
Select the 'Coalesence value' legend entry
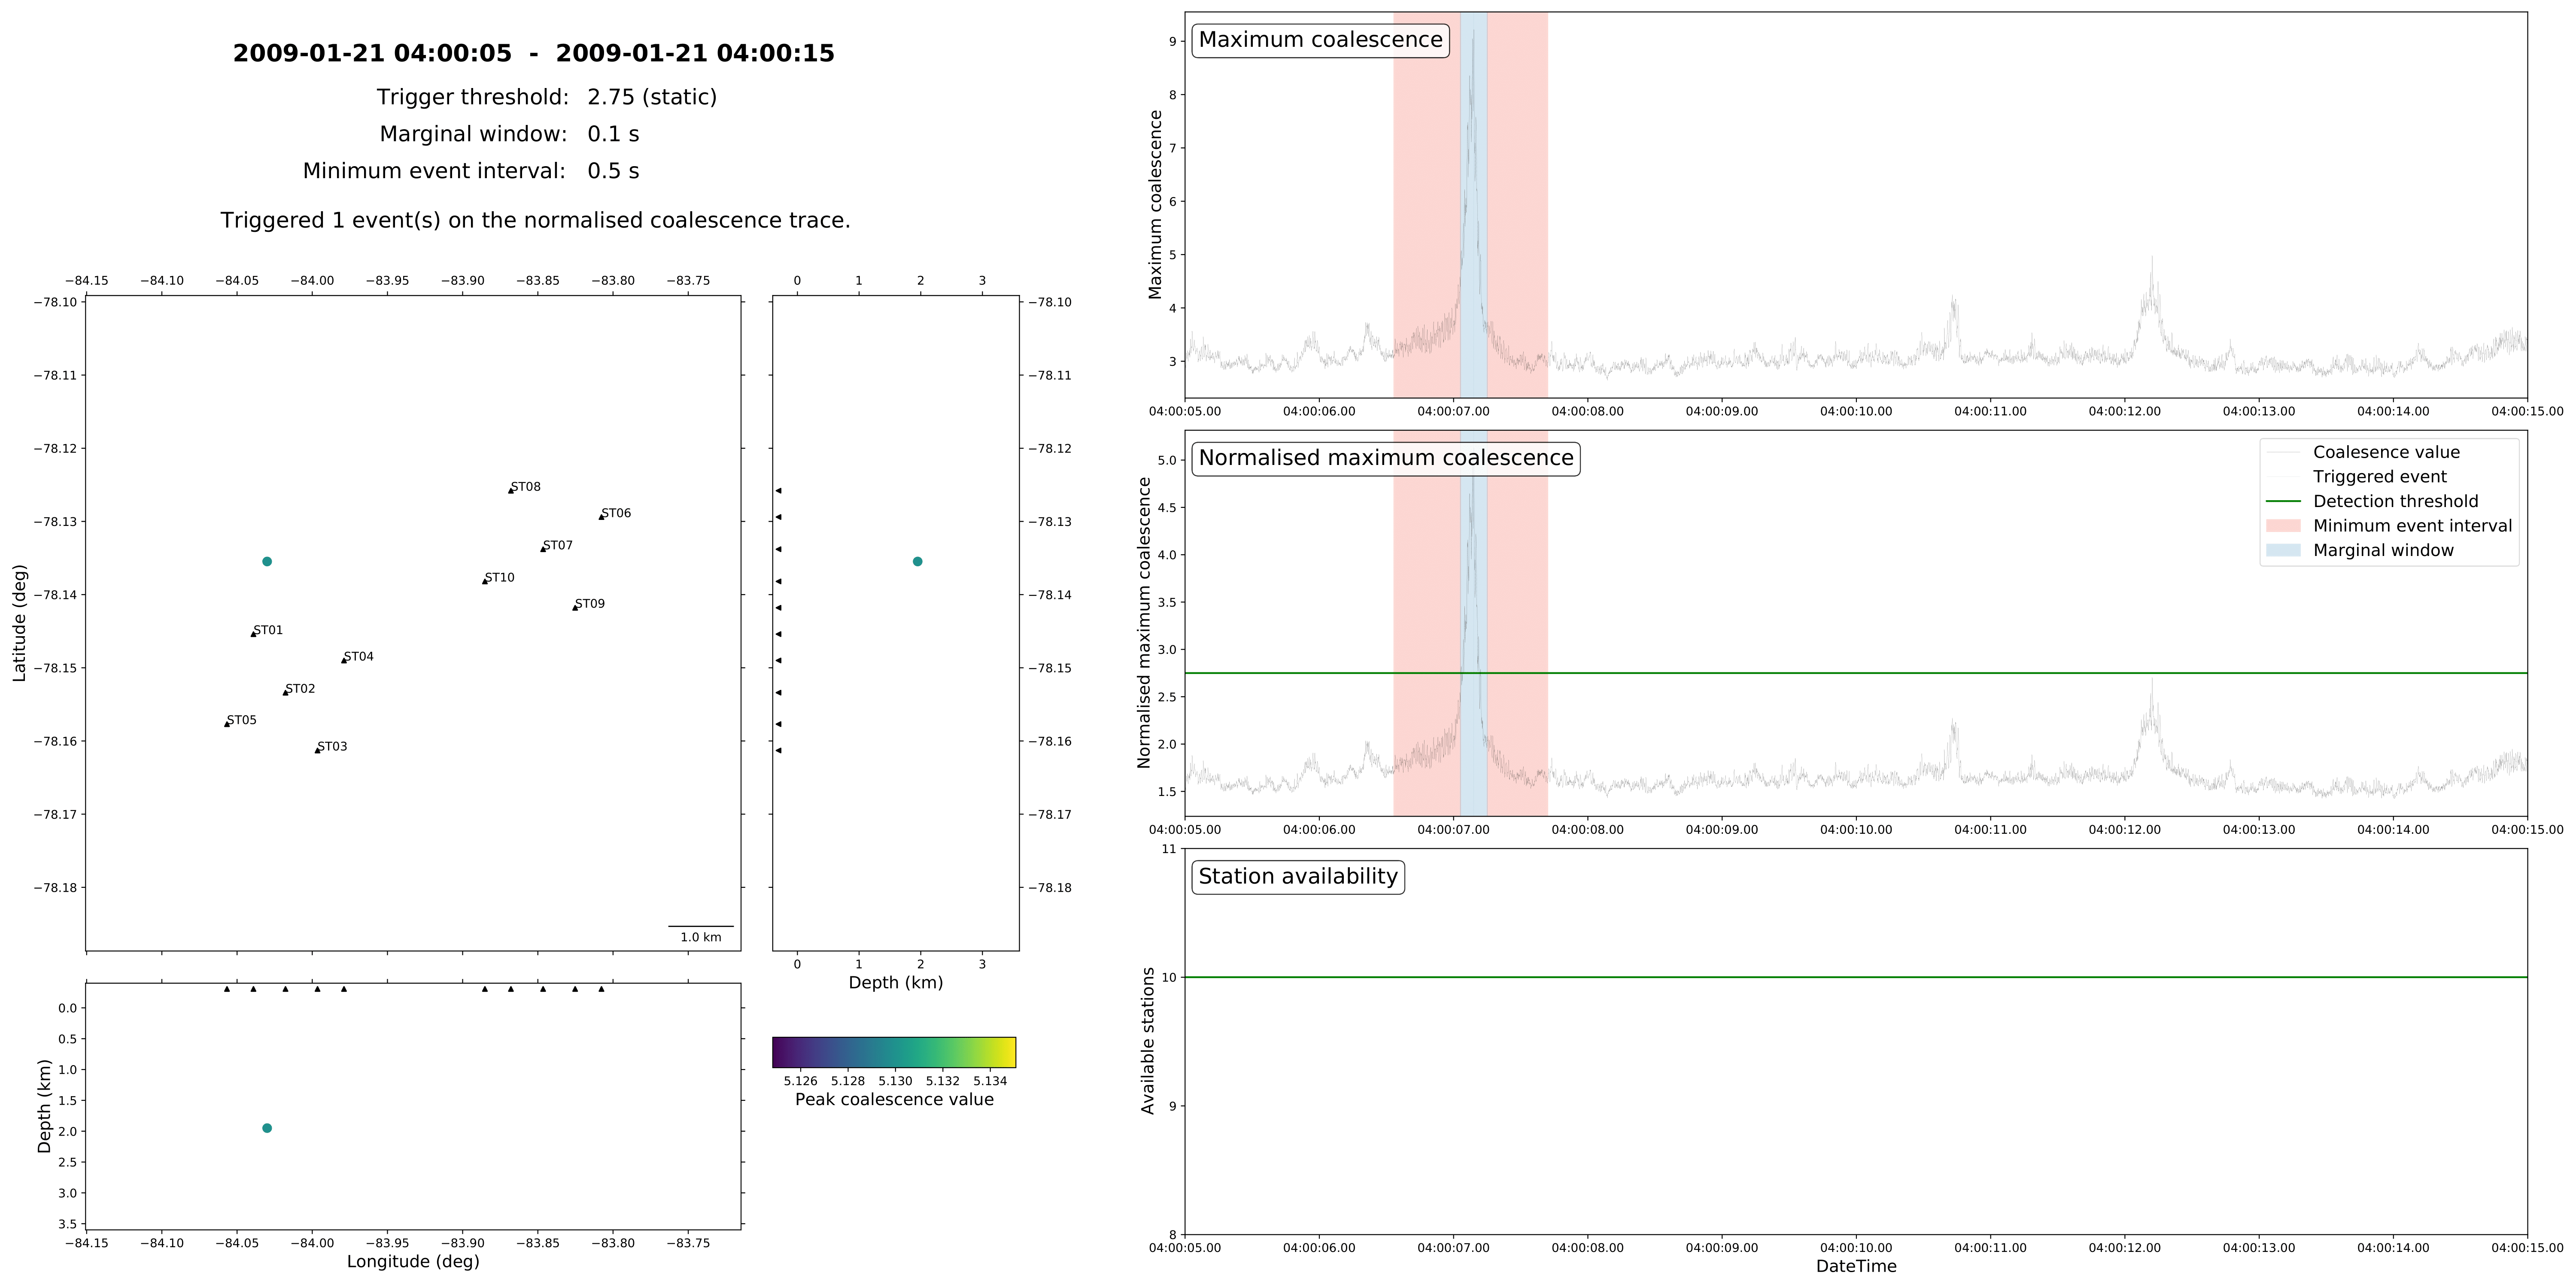click(x=2363, y=452)
